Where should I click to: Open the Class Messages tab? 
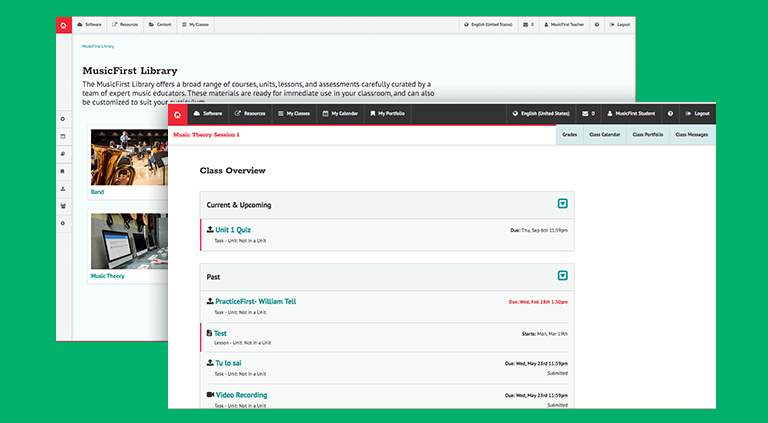pos(692,134)
